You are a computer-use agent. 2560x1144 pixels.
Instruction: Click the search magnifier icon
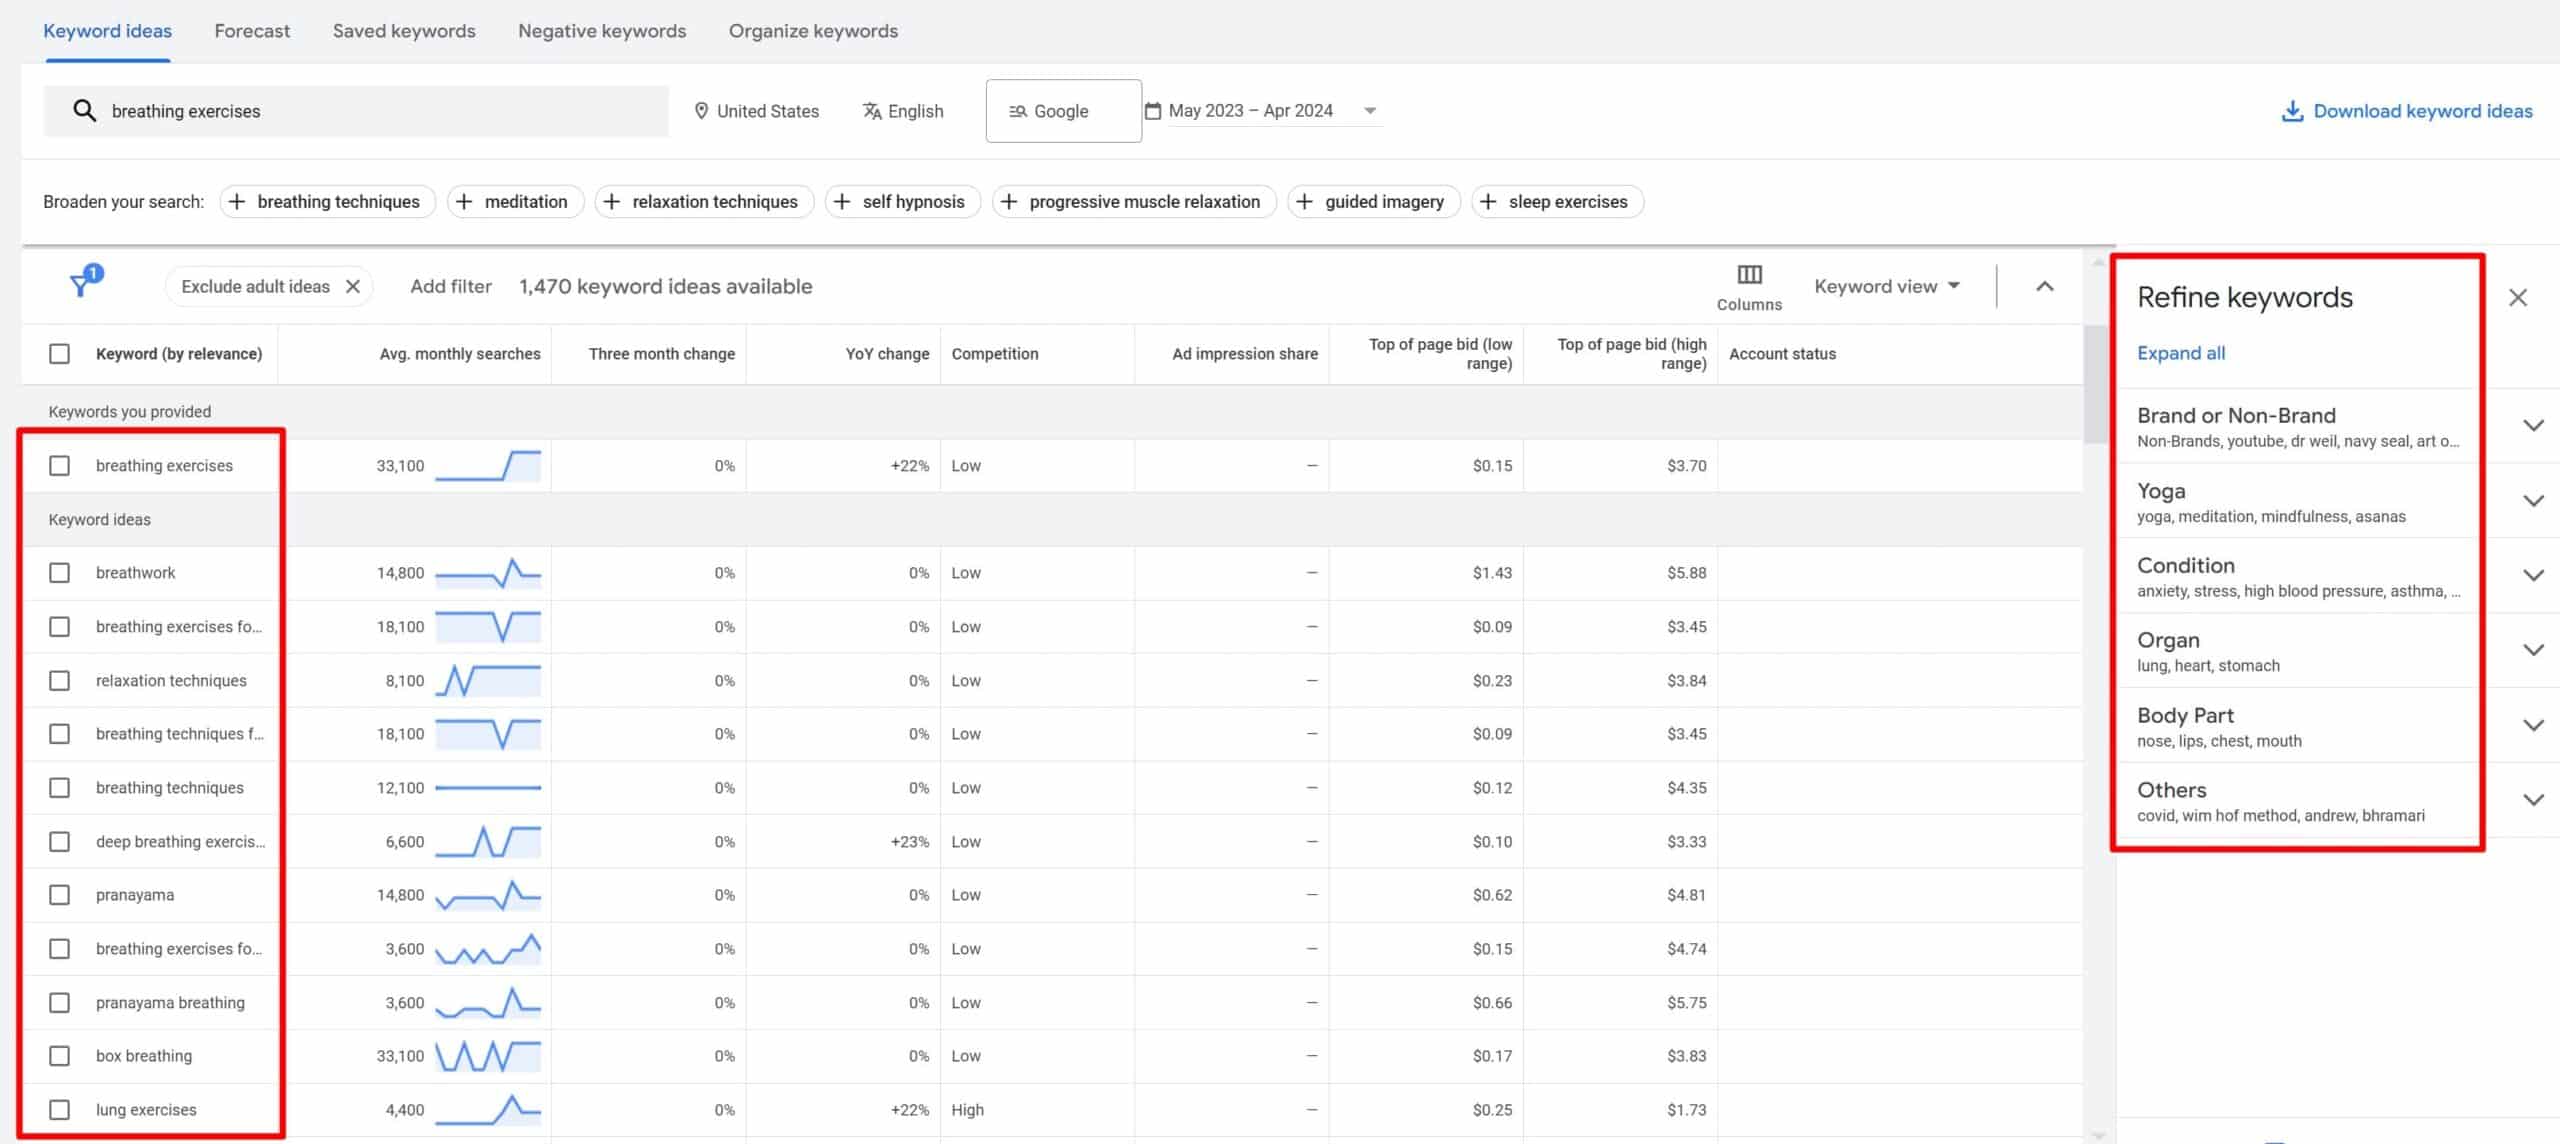point(85,111)
